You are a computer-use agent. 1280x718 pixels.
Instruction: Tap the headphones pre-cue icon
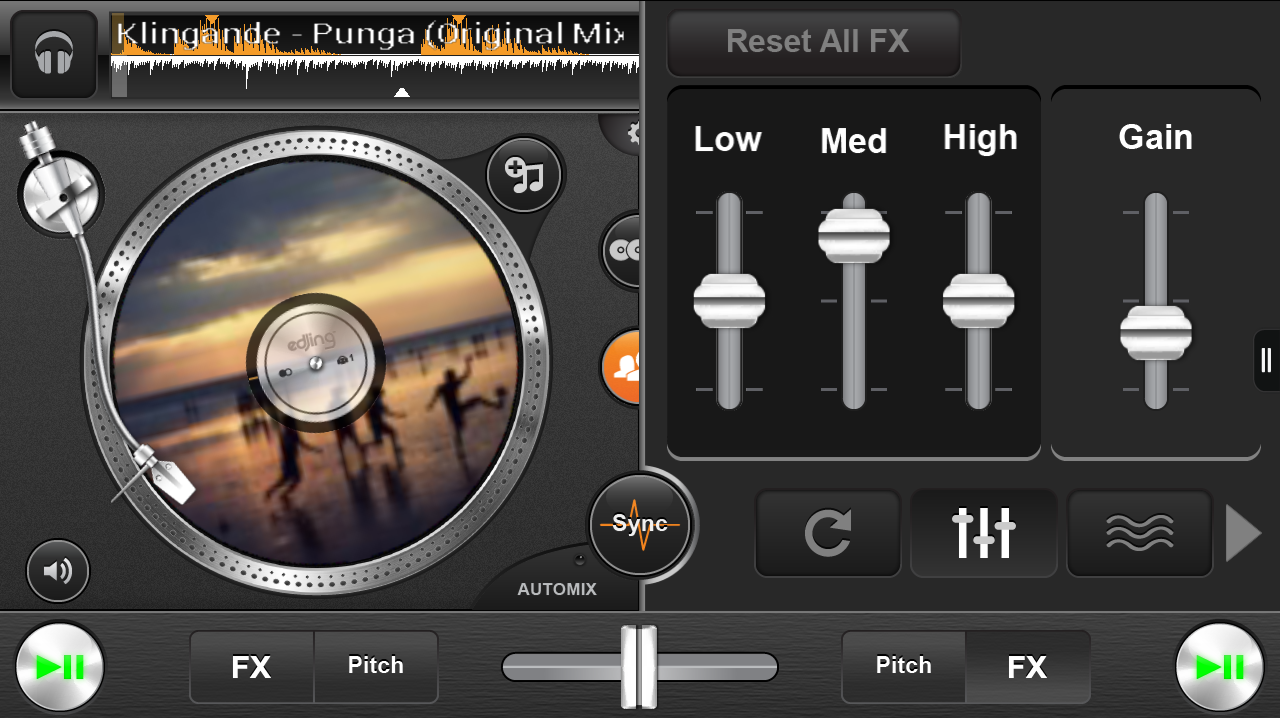coord(54,54)
